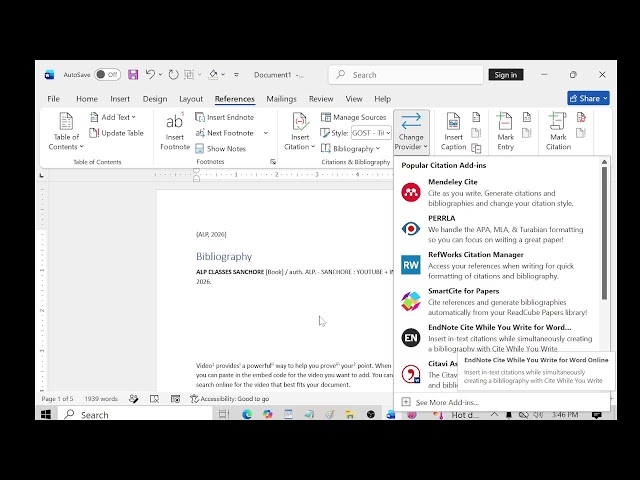Click the Word title bar Search box
The image size is (640, 480).
pyautogui.click(x=406, y=75)
